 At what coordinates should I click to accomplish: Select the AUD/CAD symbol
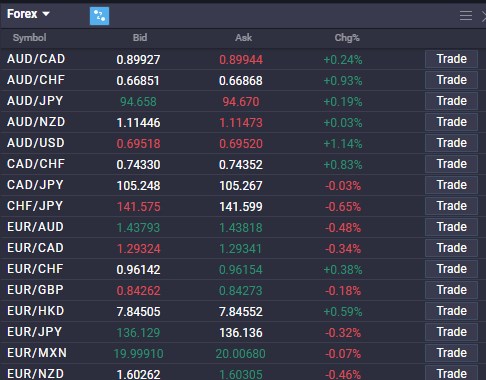coord(36,59)
